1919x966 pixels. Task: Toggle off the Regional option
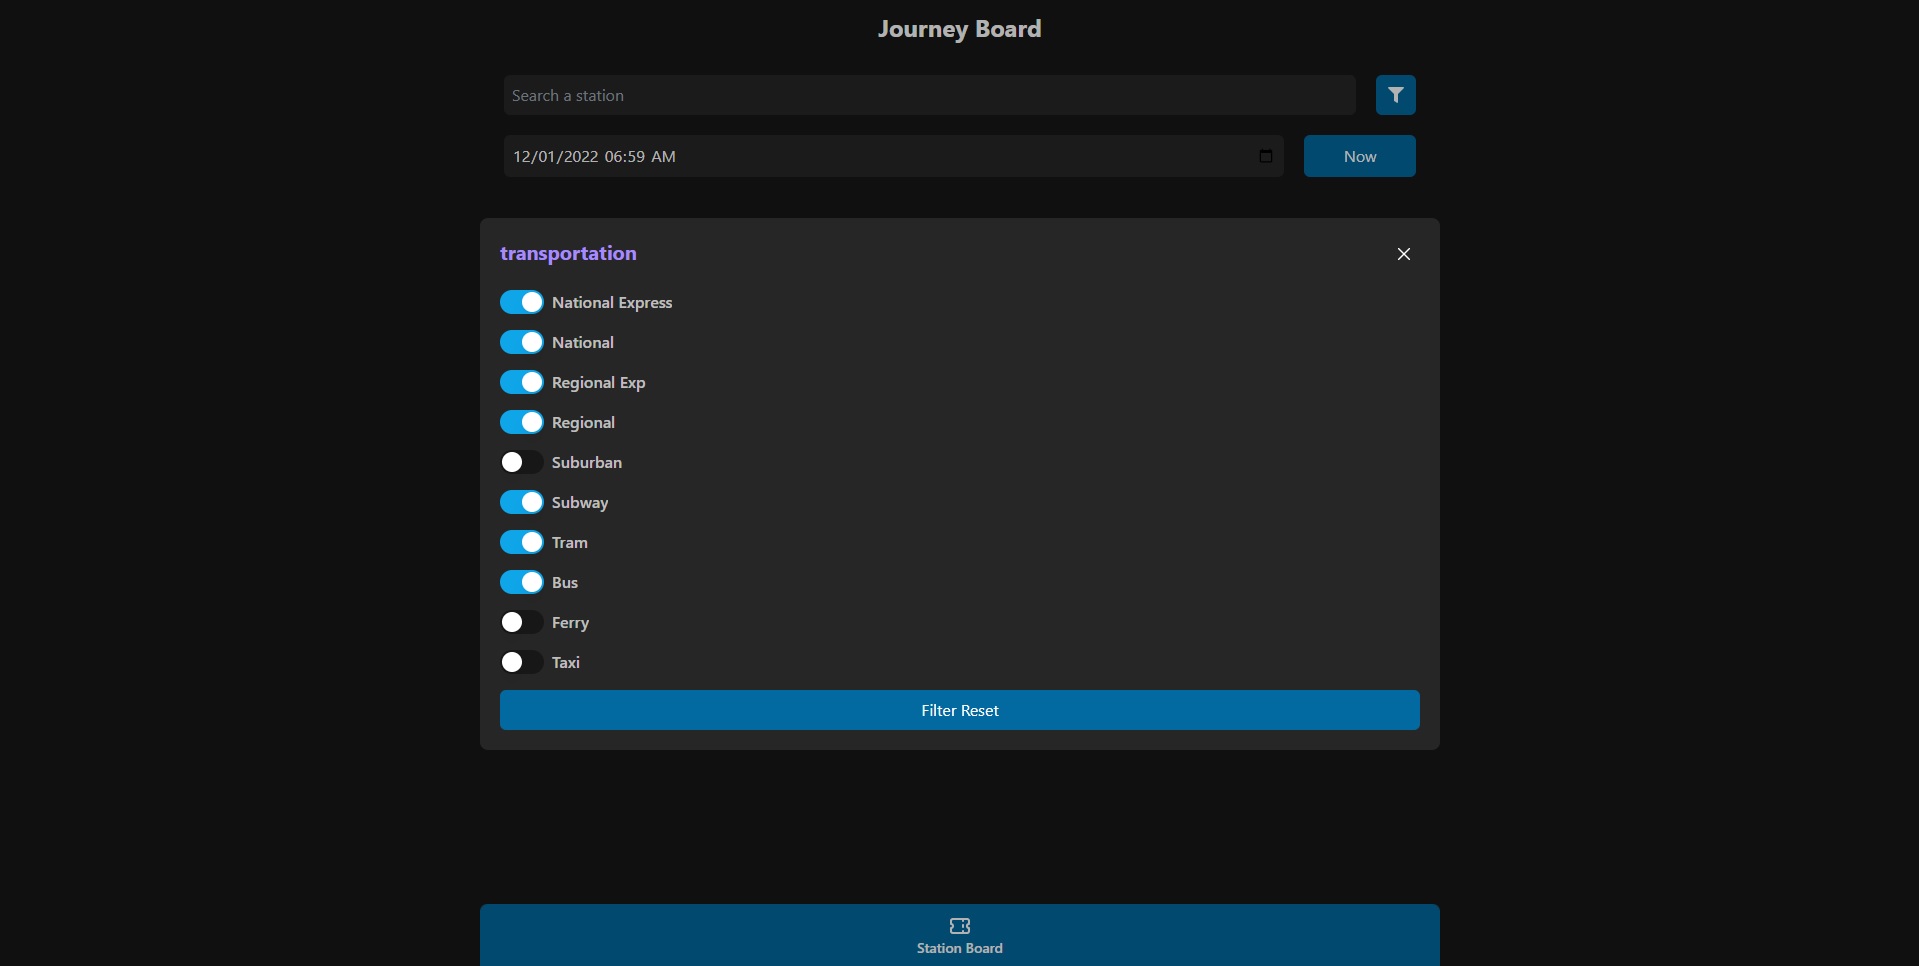522,422
